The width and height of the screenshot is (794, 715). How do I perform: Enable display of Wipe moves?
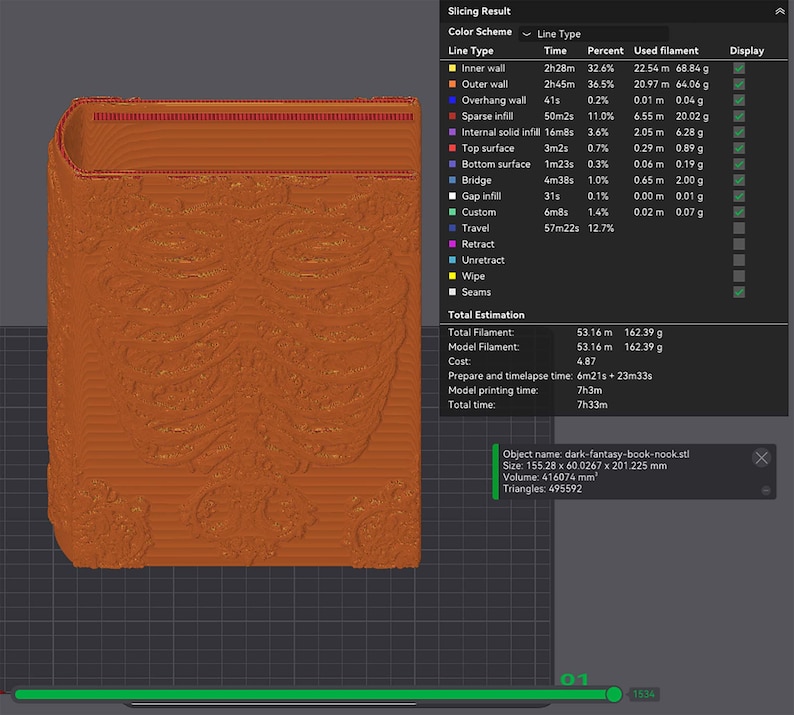[739, 276]
